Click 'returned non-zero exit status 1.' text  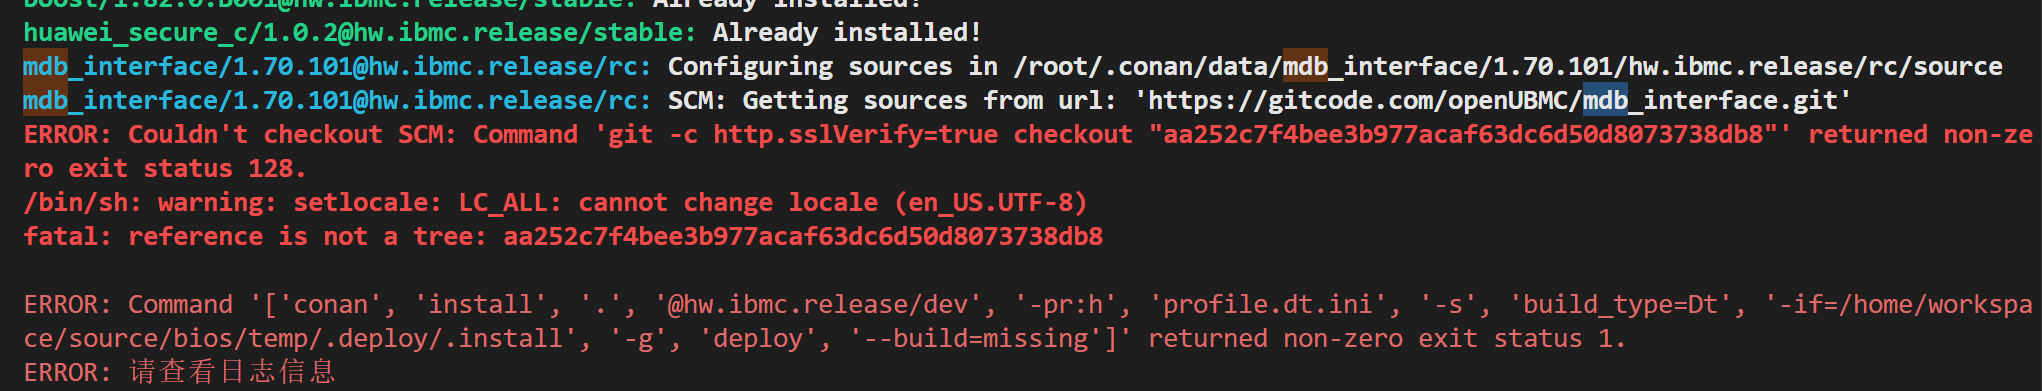pyautogui.click(x=1387, y=339)
